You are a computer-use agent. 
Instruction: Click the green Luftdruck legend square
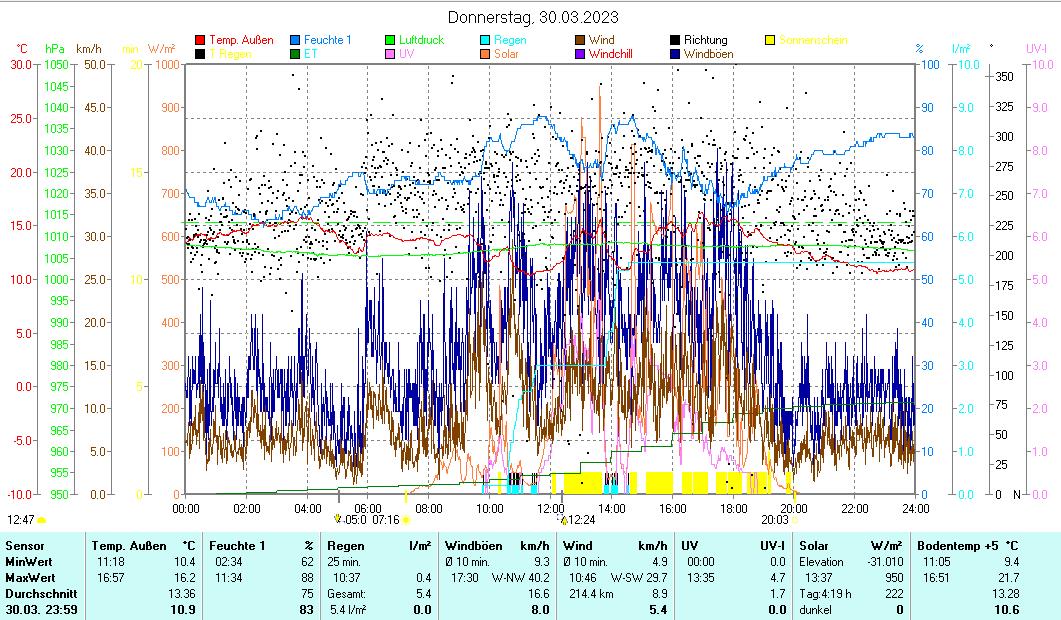tap(392, 40)
